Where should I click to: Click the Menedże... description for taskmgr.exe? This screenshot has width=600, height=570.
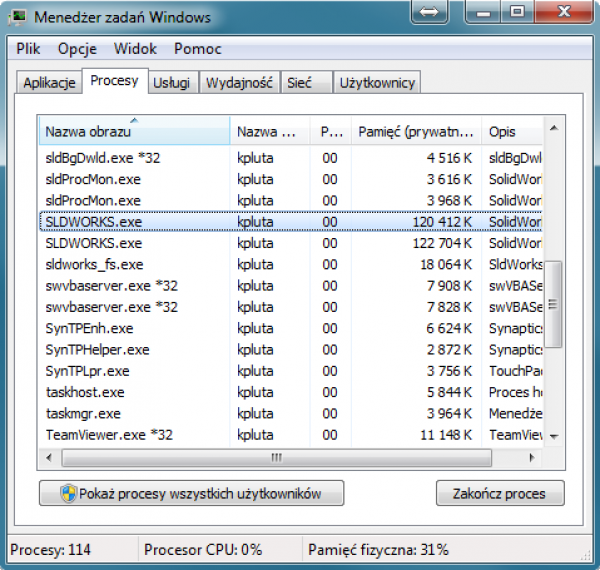515,414
